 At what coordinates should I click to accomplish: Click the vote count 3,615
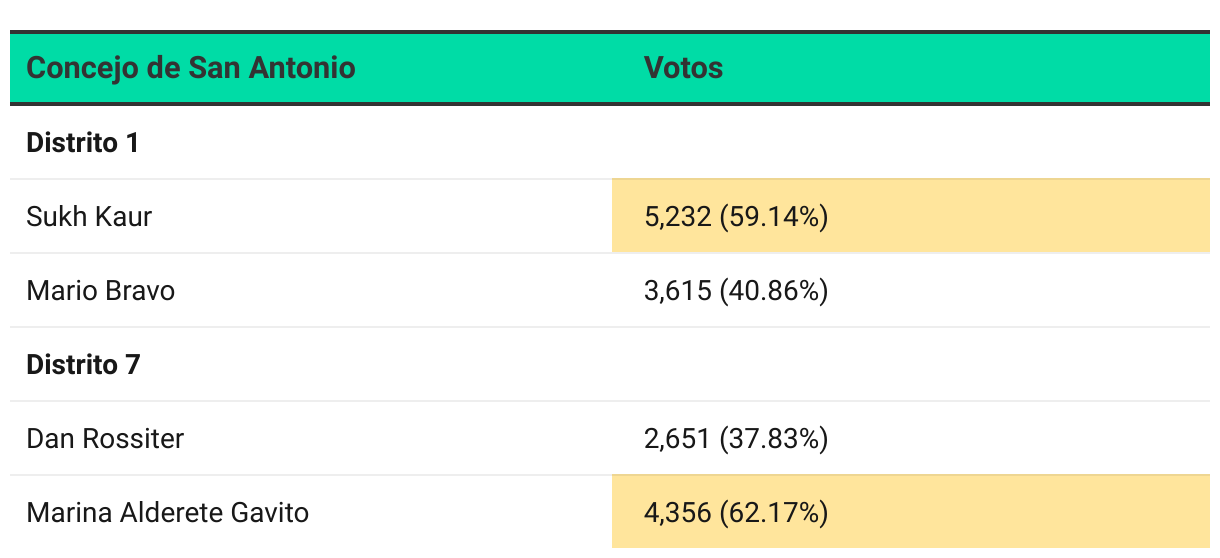coord(677,291)
